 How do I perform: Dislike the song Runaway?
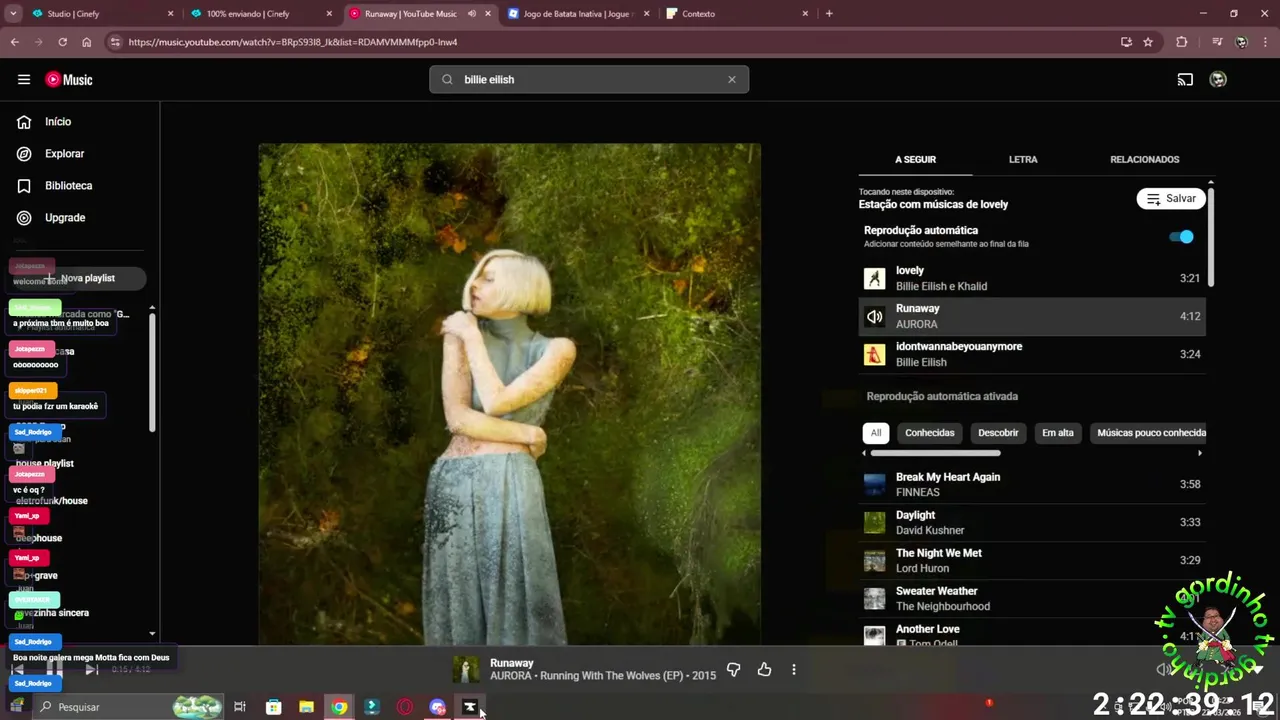tap(733, 670)
